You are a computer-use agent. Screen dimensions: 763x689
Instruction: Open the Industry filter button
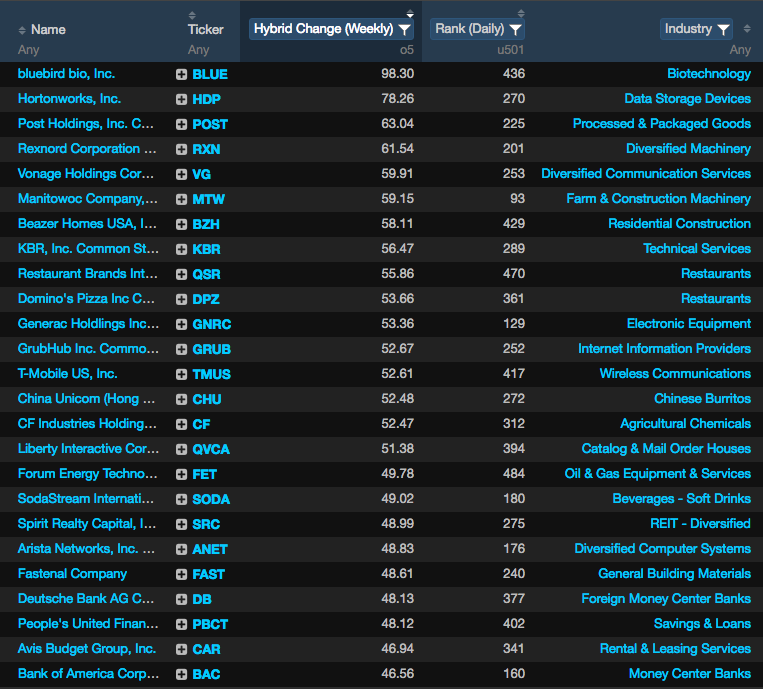tap(696, 29)
